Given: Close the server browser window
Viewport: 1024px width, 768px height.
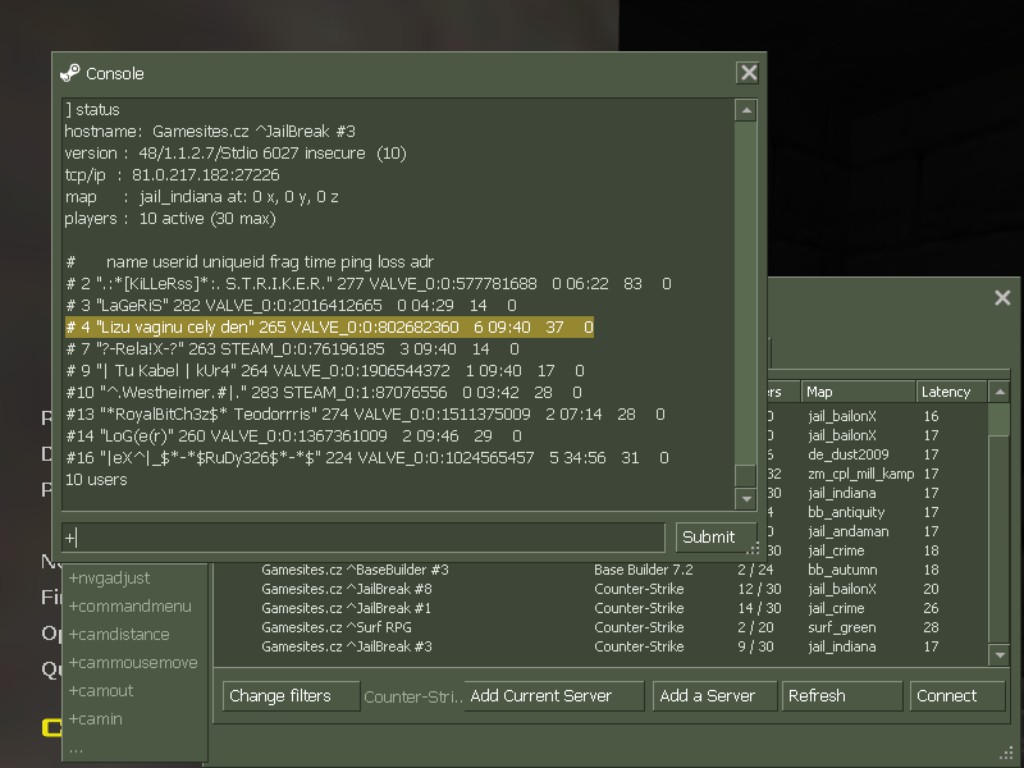Looking at the screenshot, I should tap(1002, 298).
